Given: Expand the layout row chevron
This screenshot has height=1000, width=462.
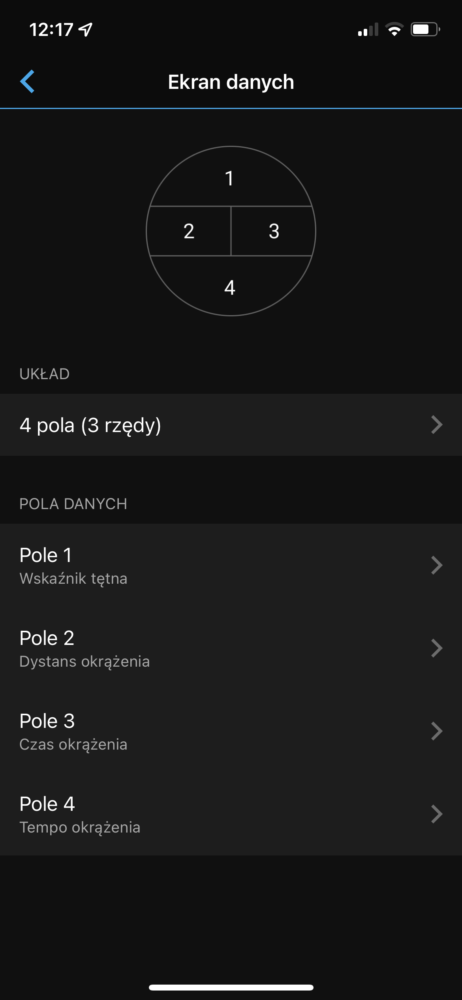Looking at the screenshot, I should [x=437, y=425].
